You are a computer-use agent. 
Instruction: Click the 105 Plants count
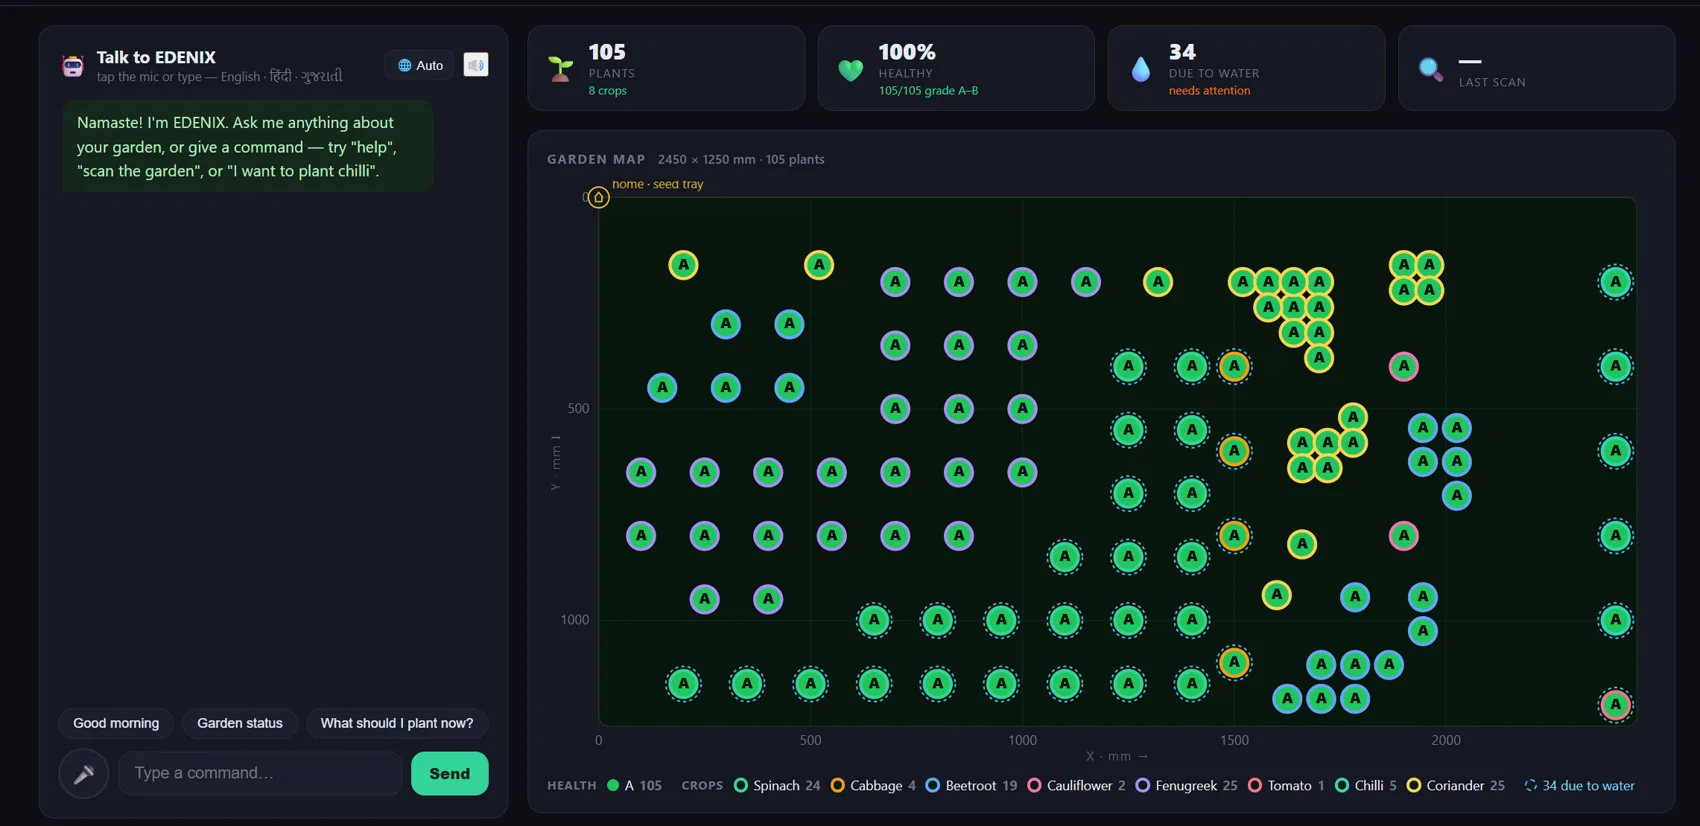coord(607,52)
